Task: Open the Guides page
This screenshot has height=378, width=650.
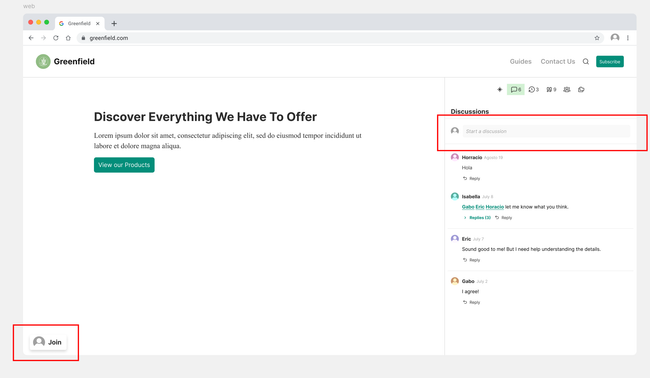Action: 520,61
